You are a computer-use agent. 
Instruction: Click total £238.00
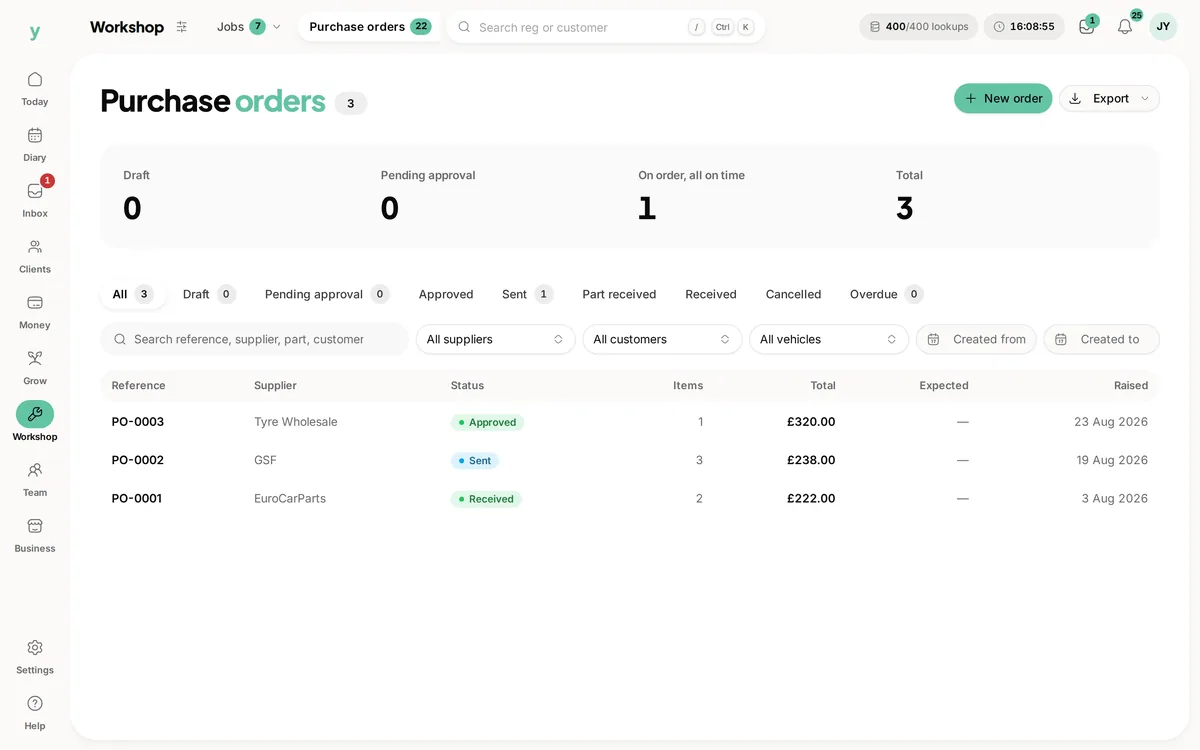(x=811, y=460)
